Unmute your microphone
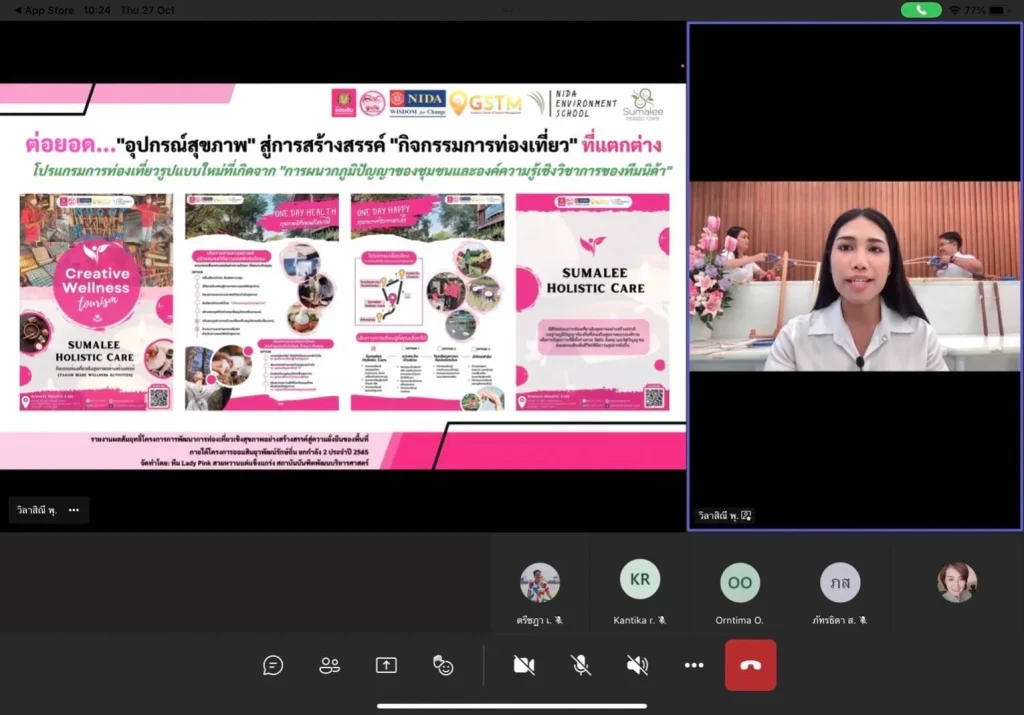The height and width of the screenshot is (715, 1024). pos(580,665)
